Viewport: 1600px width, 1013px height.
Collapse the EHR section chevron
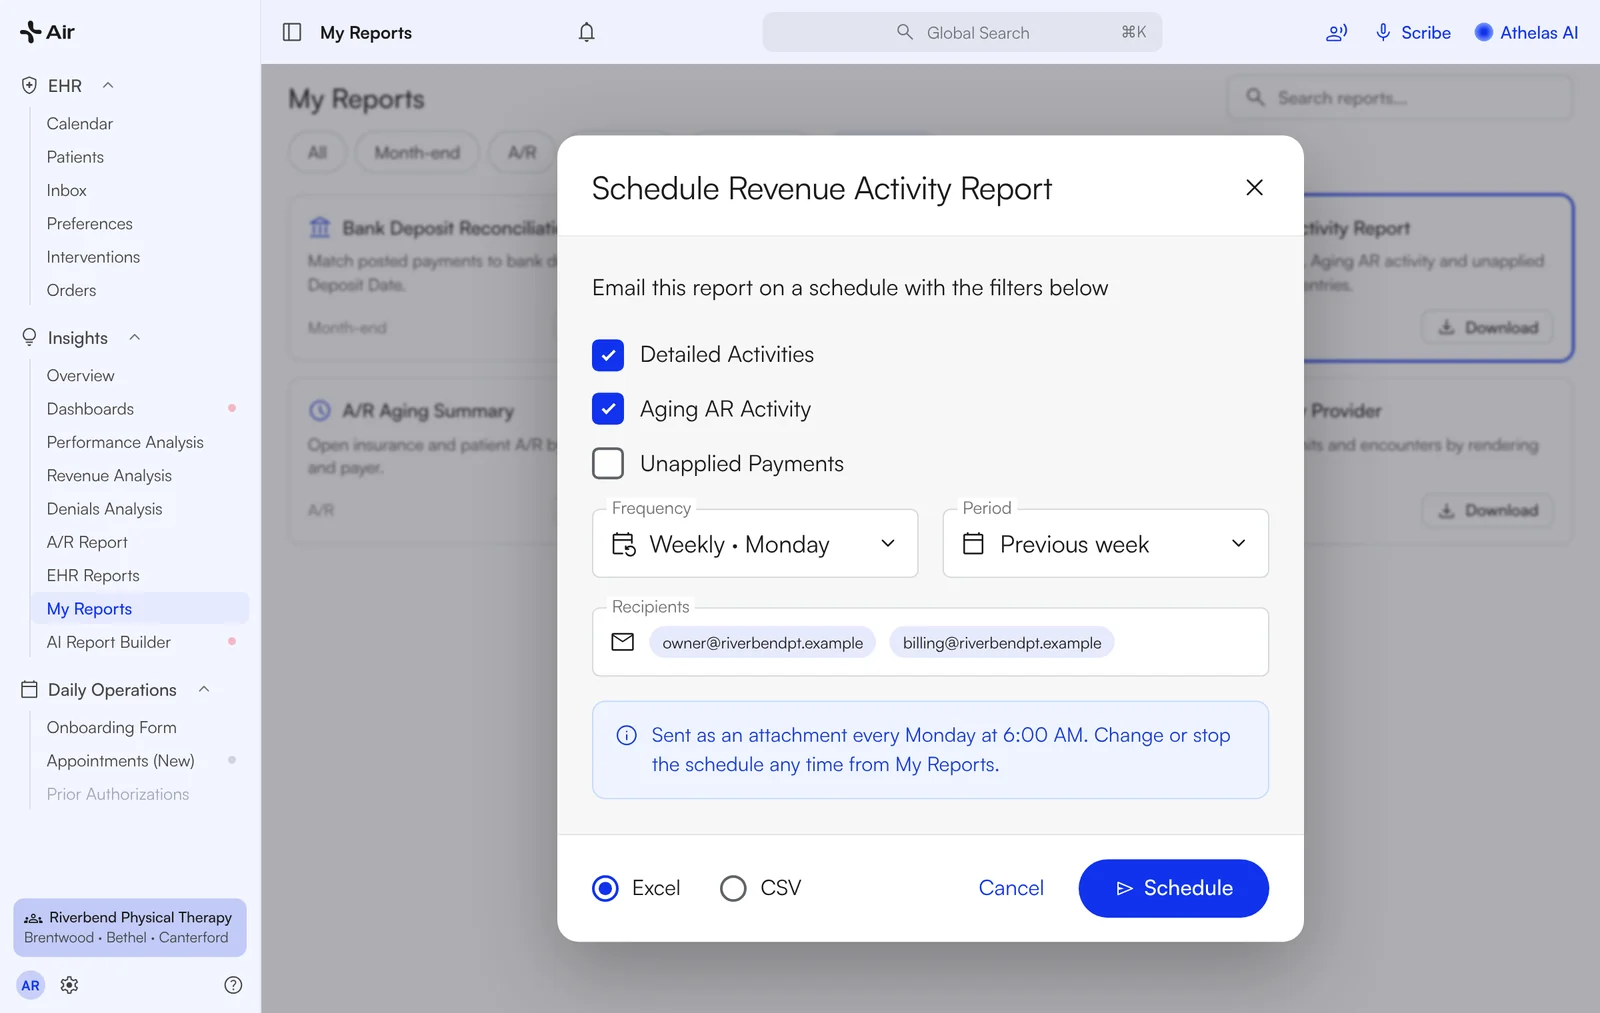coord(108,86)
